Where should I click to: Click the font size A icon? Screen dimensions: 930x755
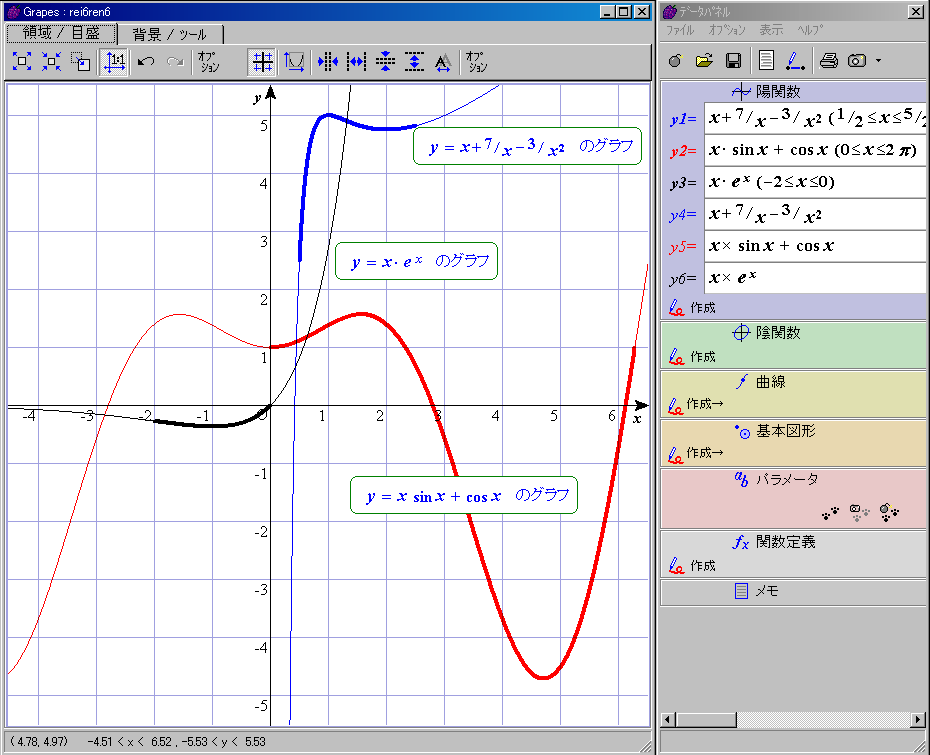click(x=443, y=62)
